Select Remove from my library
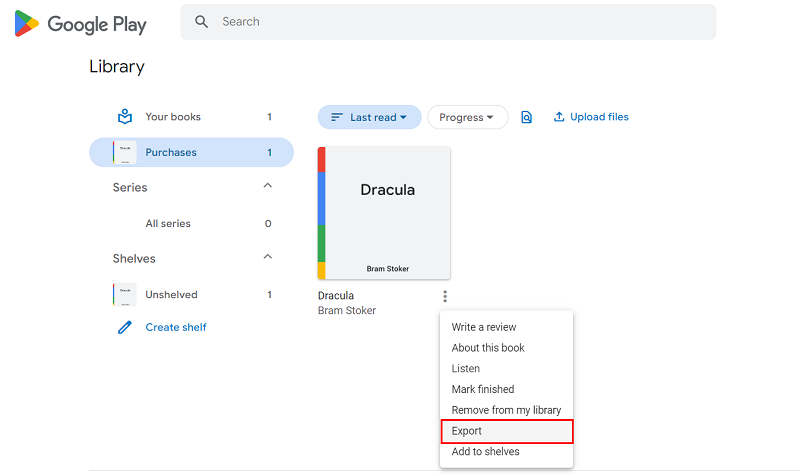The width and height of the screenshot is (800, 476). point(506,410)
